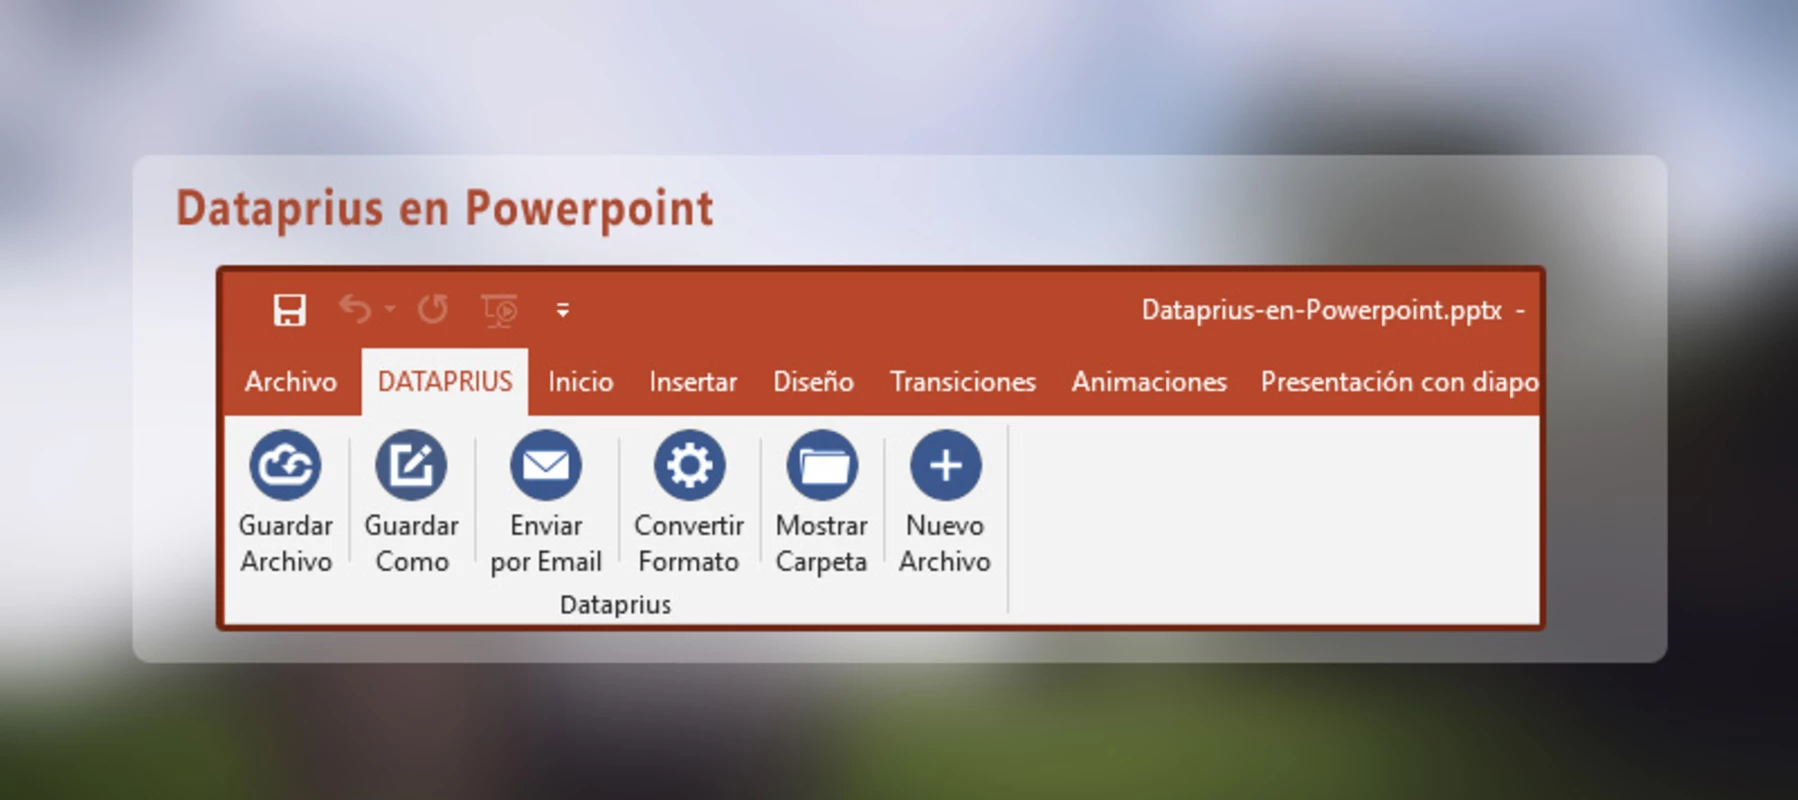
Task: Select Presentación con diapositivas tab
Action: tap(1399, 382)
